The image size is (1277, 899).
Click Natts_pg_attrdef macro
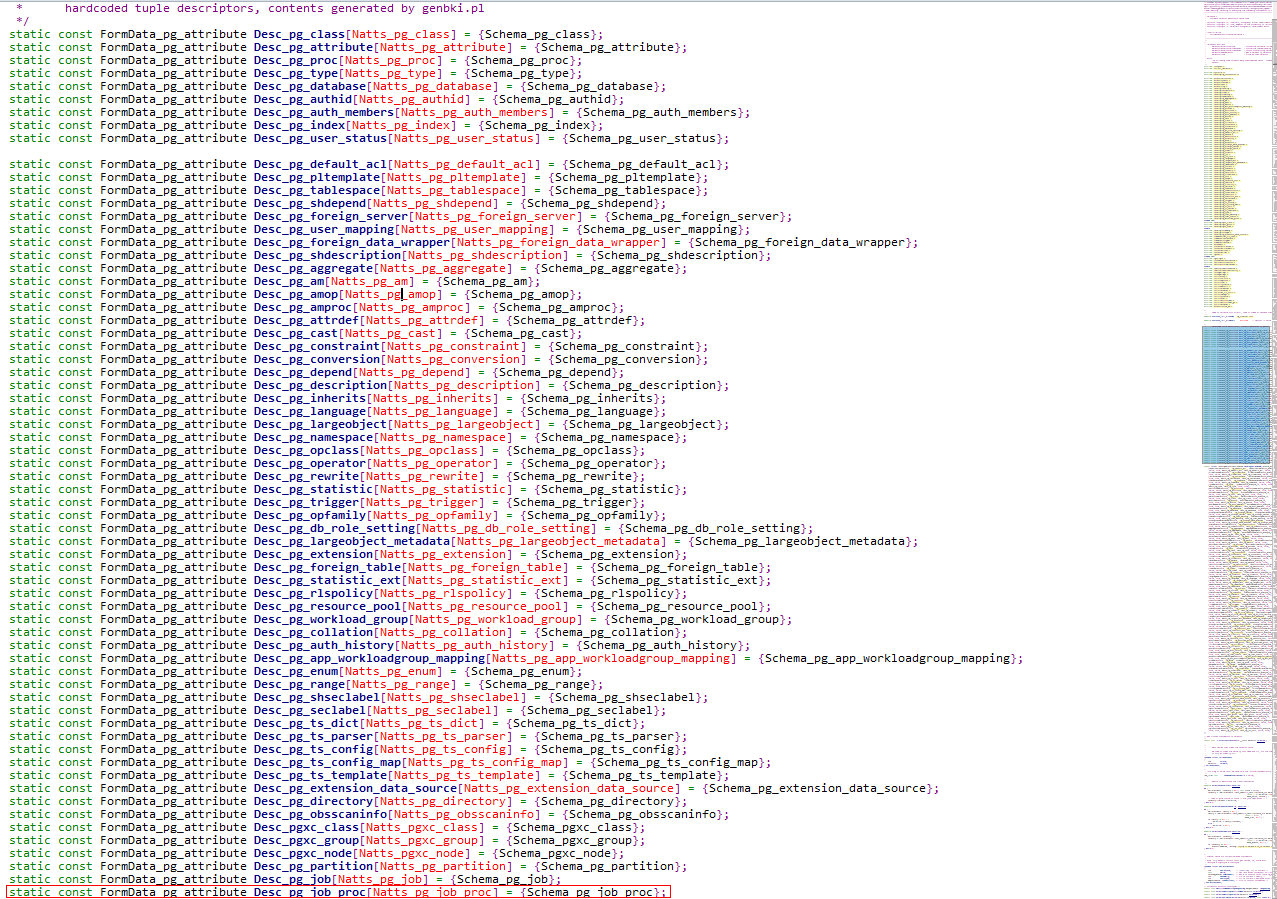click(423, 320)
